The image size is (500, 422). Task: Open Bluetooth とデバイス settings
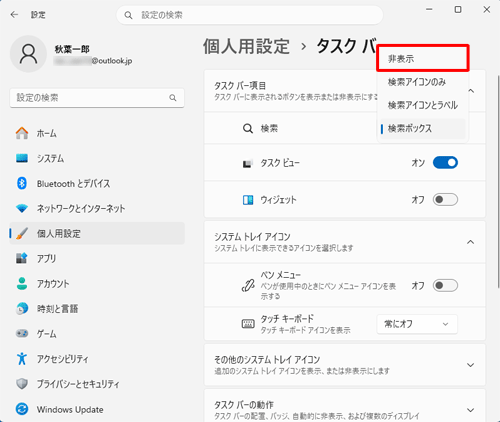tap(97, 183)
